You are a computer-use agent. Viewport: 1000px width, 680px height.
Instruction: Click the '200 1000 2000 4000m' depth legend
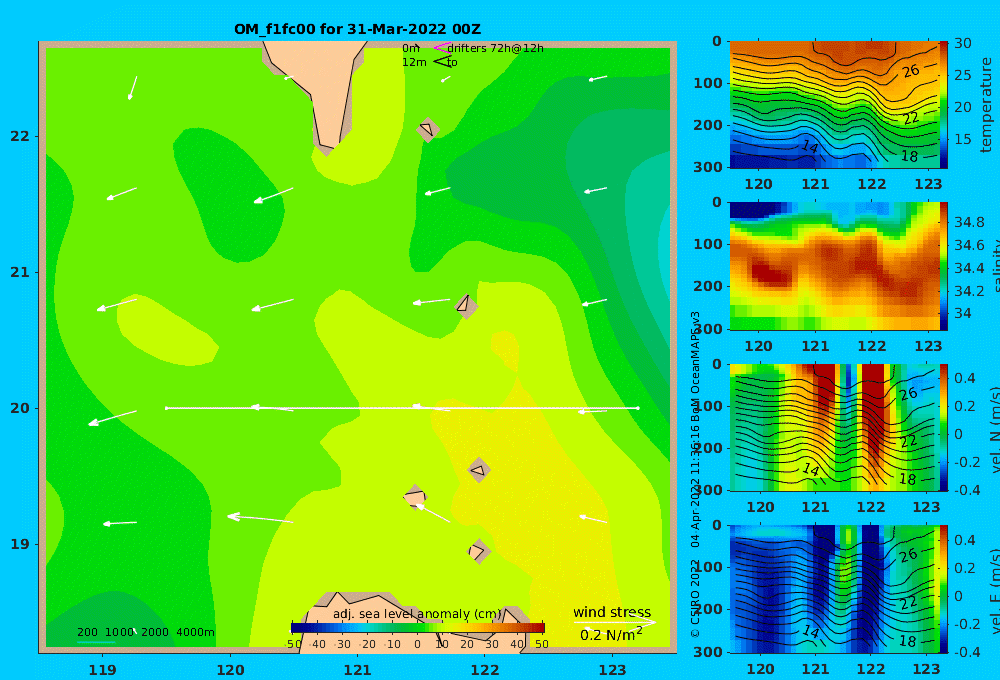click(x=145, y=632)
